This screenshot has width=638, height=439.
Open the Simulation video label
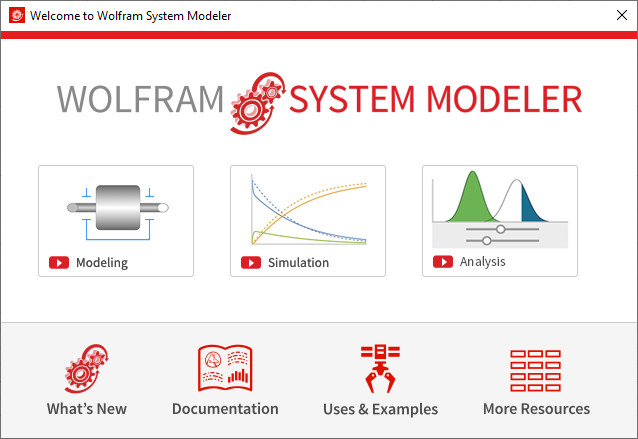tap(298, 263)
